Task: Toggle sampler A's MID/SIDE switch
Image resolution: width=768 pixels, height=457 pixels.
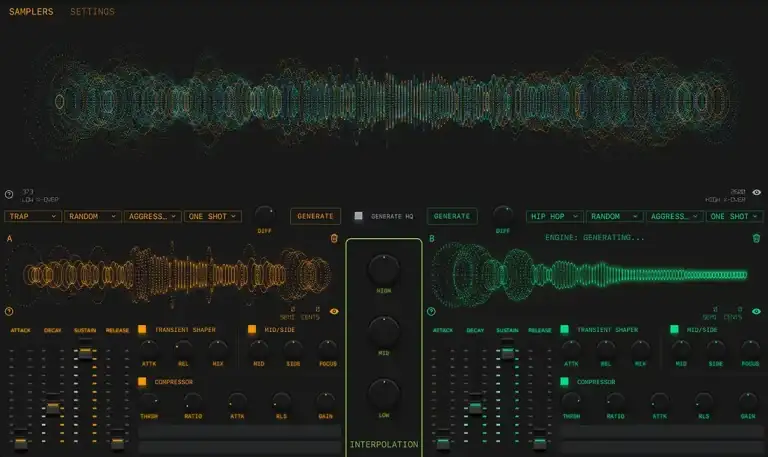Action: (x=252, y=329)
